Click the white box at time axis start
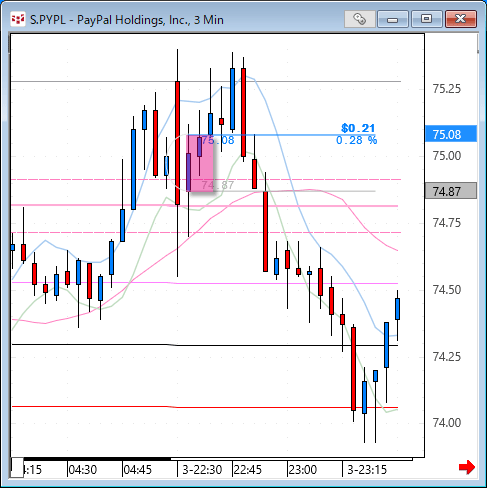The image size is (487, 488). (17, 468)
